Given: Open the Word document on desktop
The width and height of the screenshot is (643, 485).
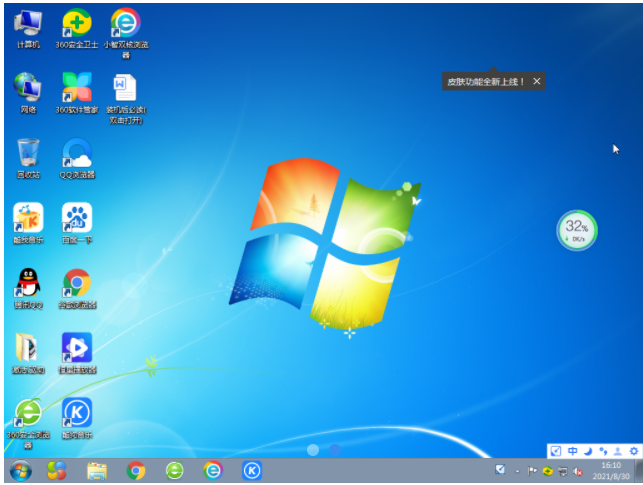Looking at the screenshot, I should [125, 88].
